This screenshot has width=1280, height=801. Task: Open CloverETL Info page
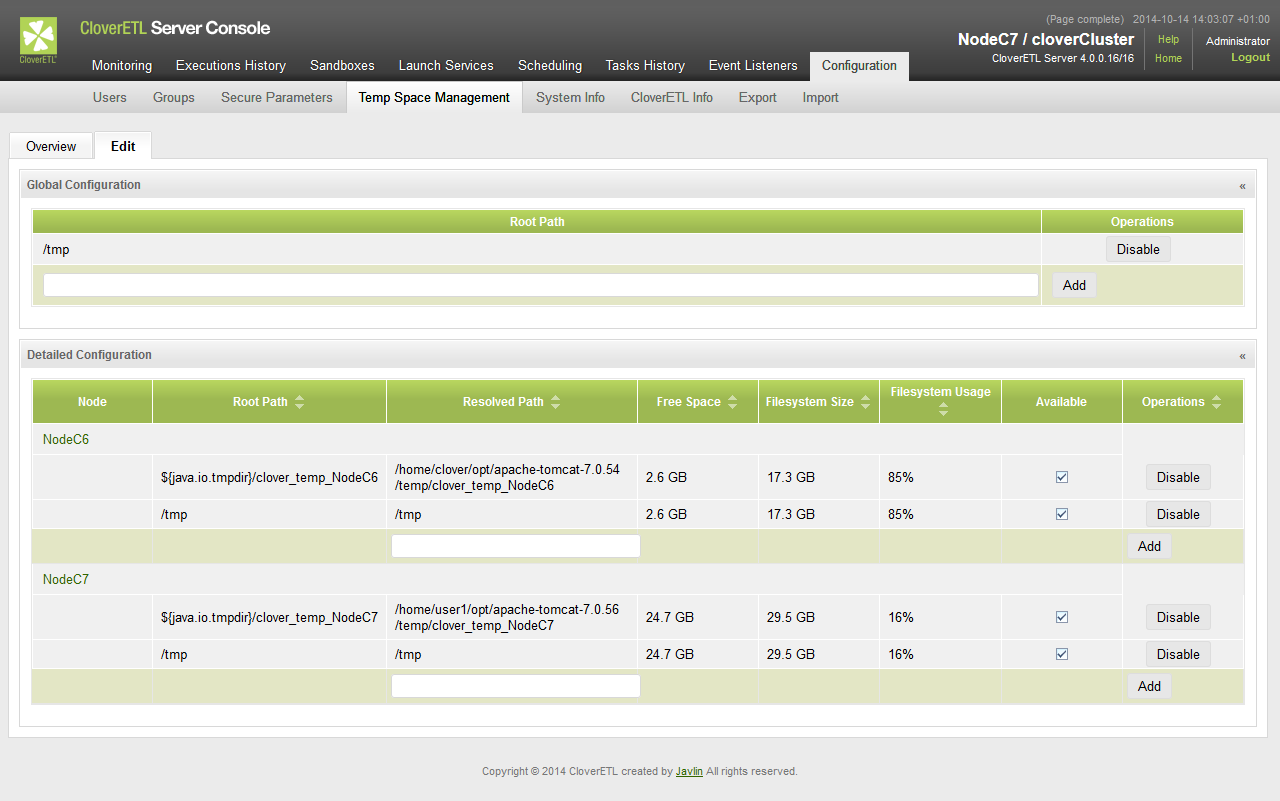click(x=672, y=97)
